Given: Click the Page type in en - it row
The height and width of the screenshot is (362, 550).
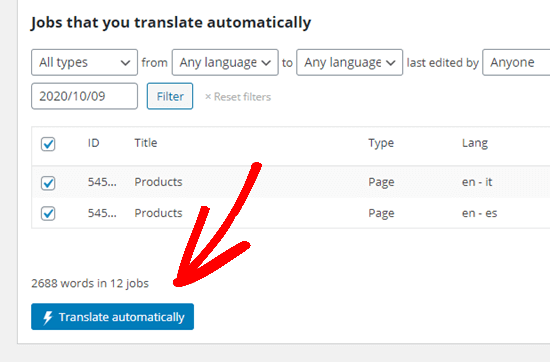Looking at the screenshot, I should 381,182.
